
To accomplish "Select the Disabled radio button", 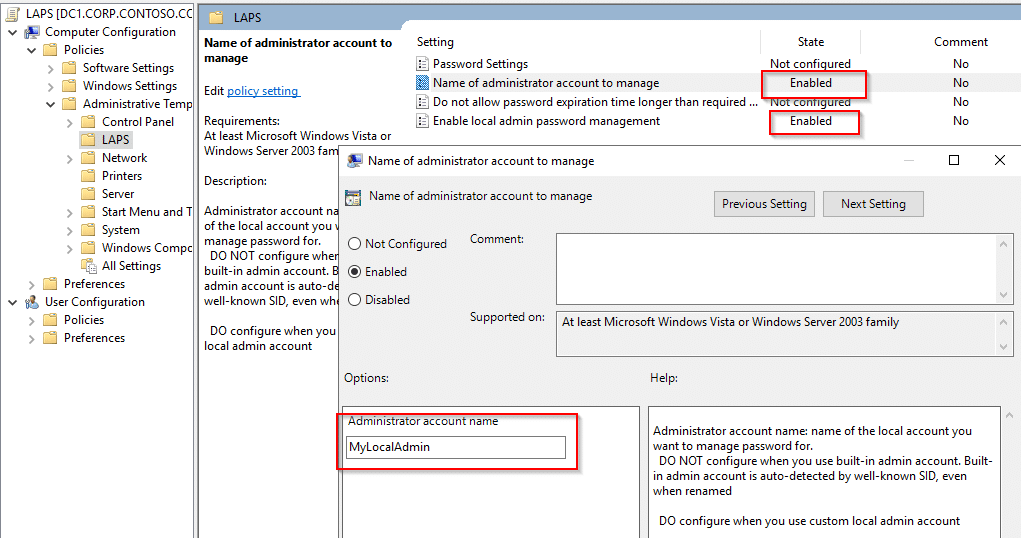I will (354, 300).
